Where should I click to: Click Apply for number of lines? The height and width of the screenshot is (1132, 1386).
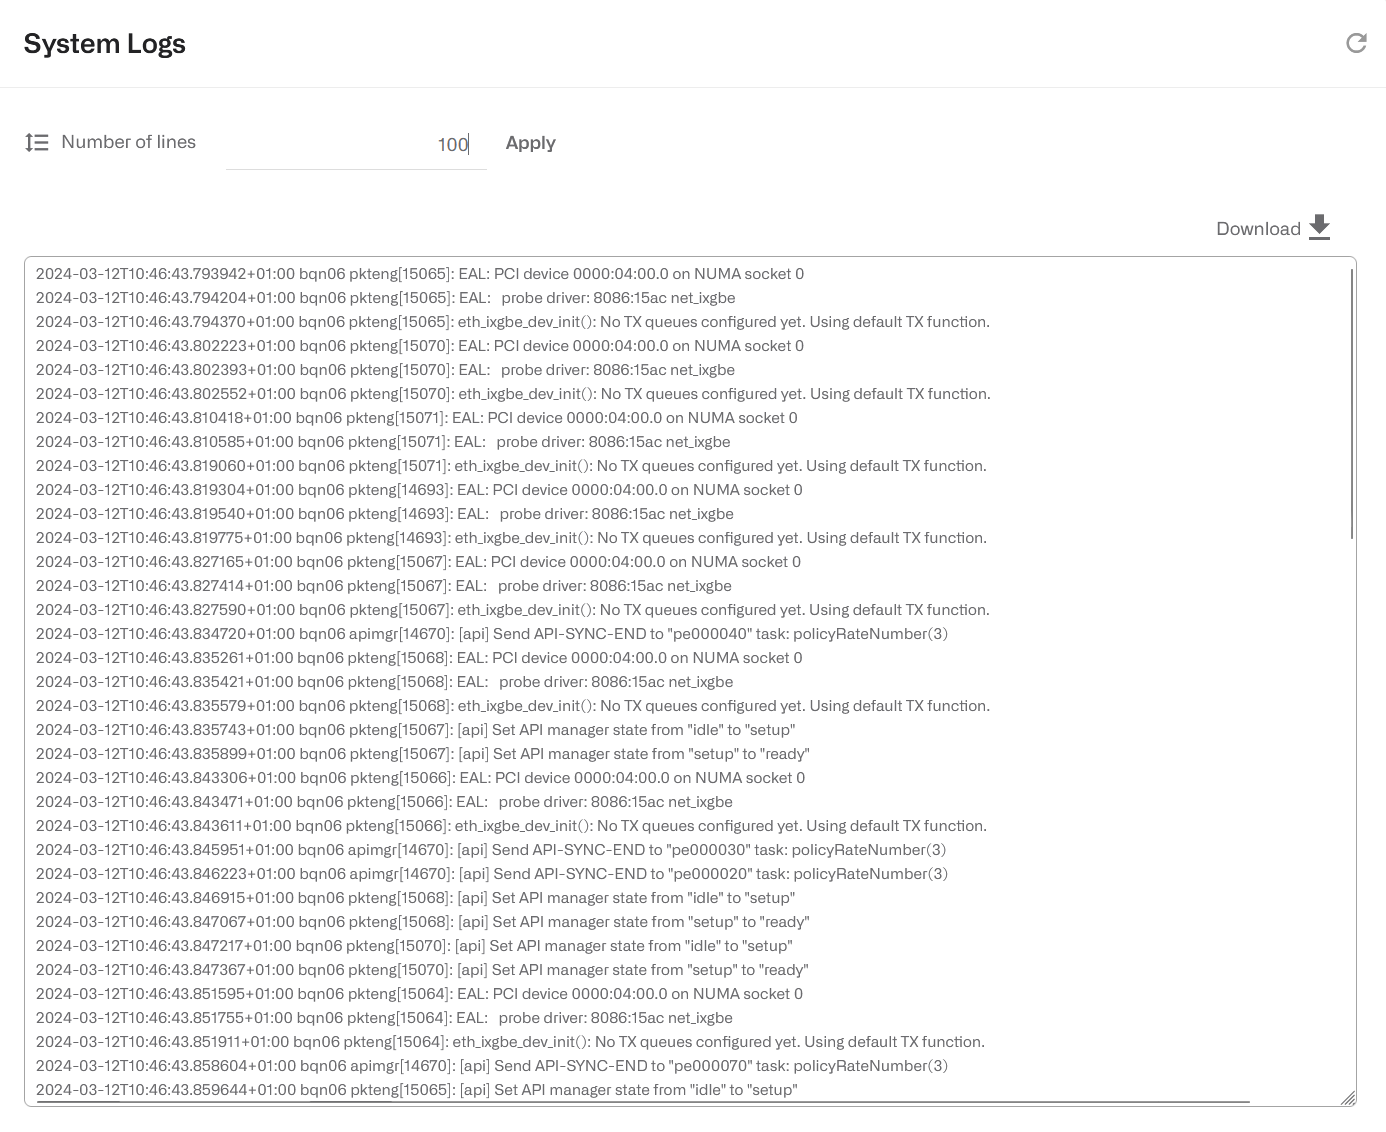click(530, 143)
